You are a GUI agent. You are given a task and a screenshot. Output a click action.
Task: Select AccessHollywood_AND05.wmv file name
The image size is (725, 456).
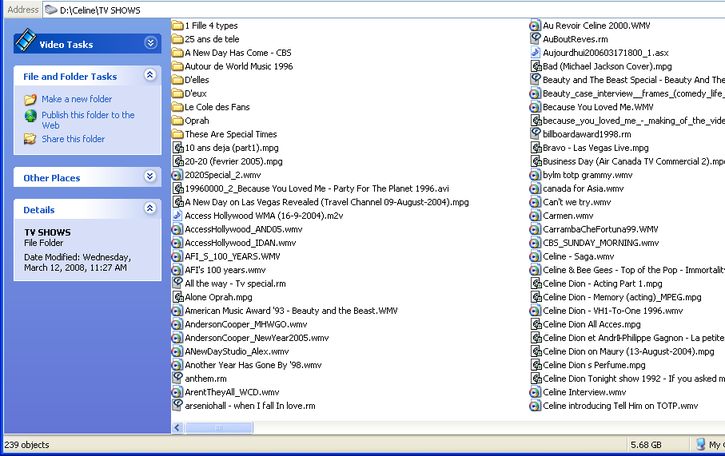pos(243,229)
